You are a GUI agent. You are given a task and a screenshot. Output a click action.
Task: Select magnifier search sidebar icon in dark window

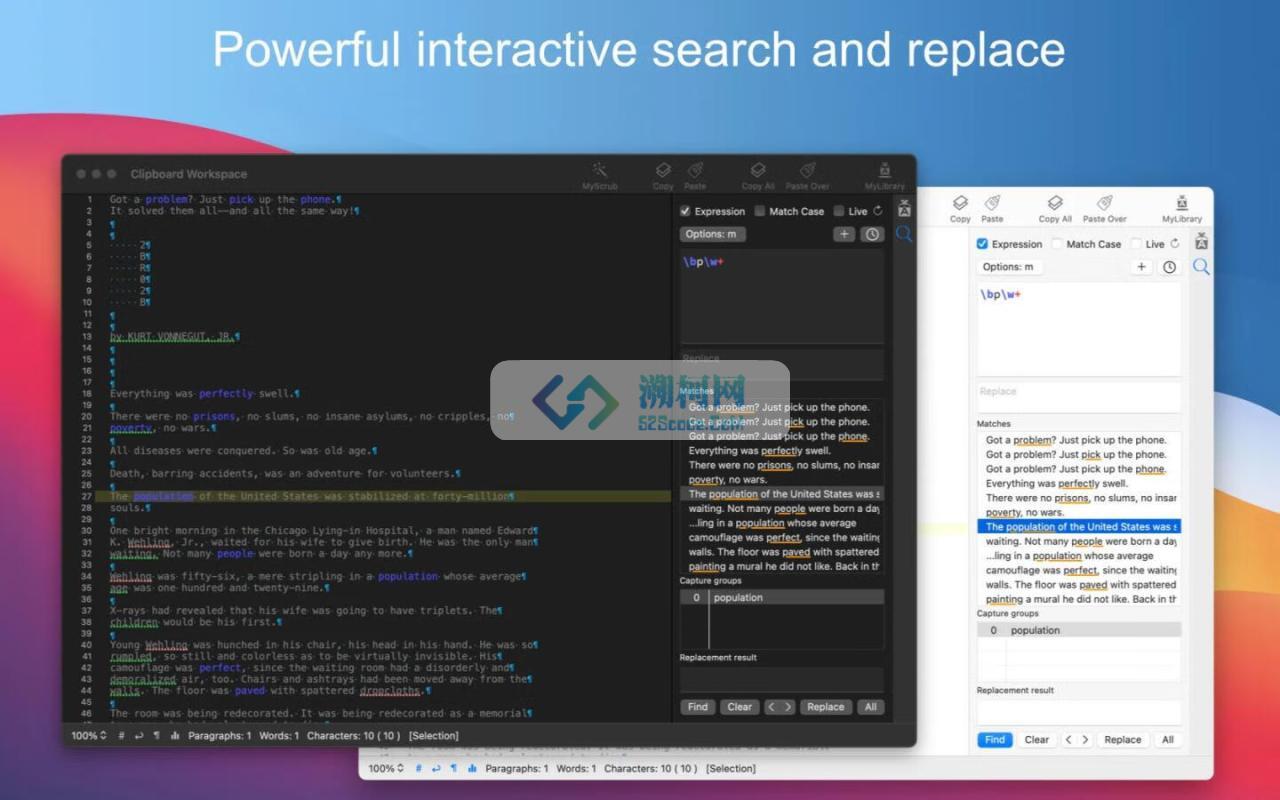point(904,234)
